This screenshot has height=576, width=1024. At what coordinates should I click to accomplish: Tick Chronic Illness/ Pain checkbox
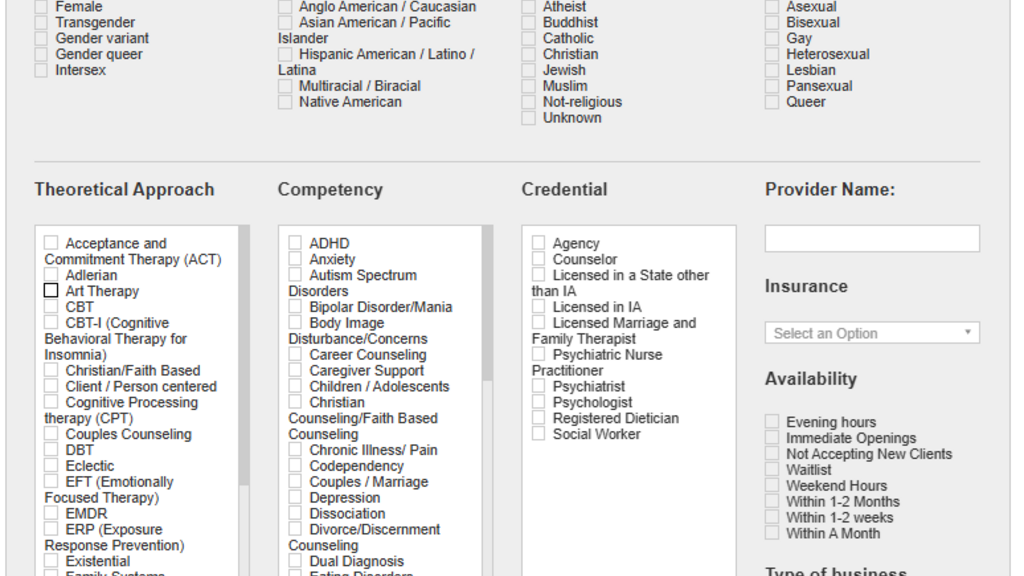(295, 449)
